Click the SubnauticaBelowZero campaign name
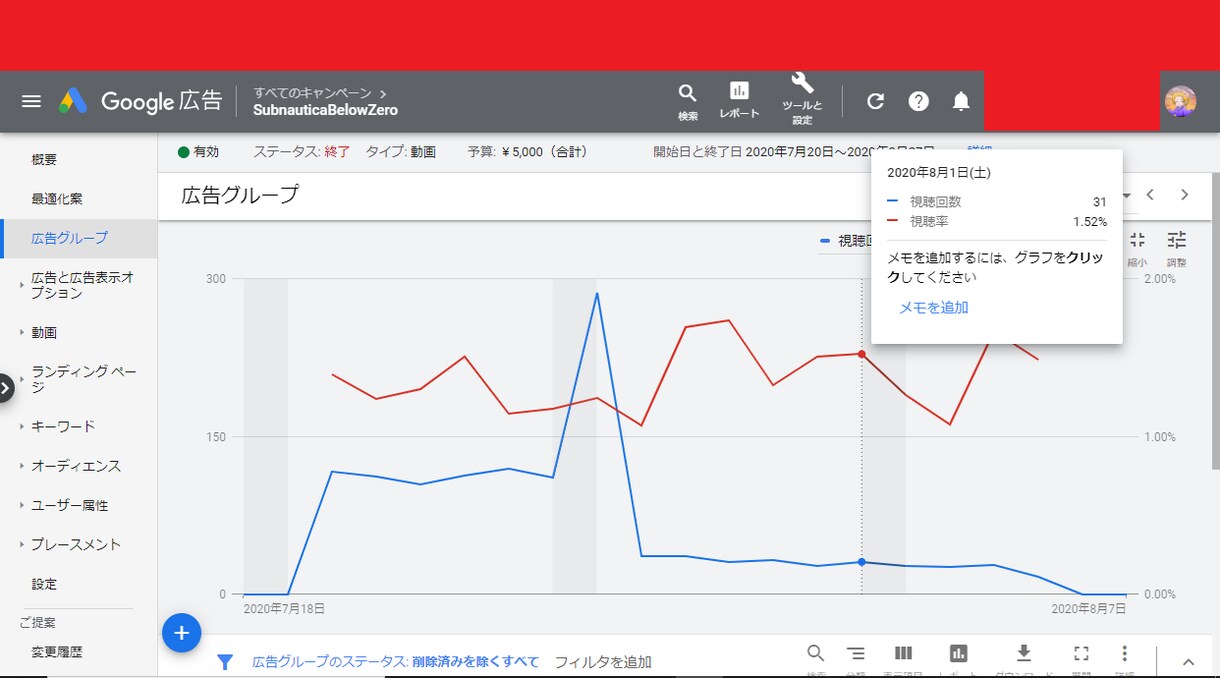 coord(326,110)
